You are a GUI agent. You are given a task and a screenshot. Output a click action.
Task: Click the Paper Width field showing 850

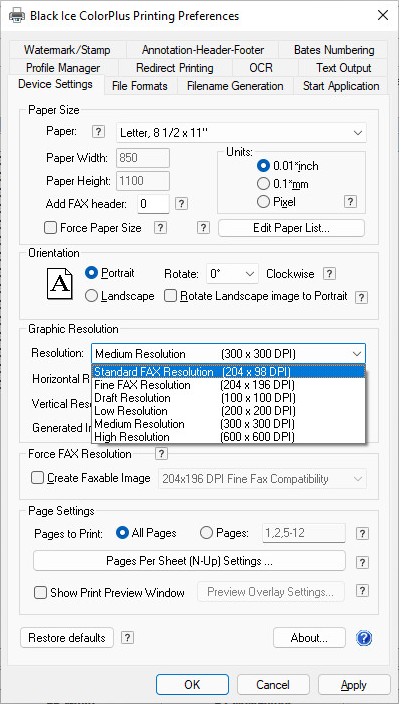click(143, 158)
